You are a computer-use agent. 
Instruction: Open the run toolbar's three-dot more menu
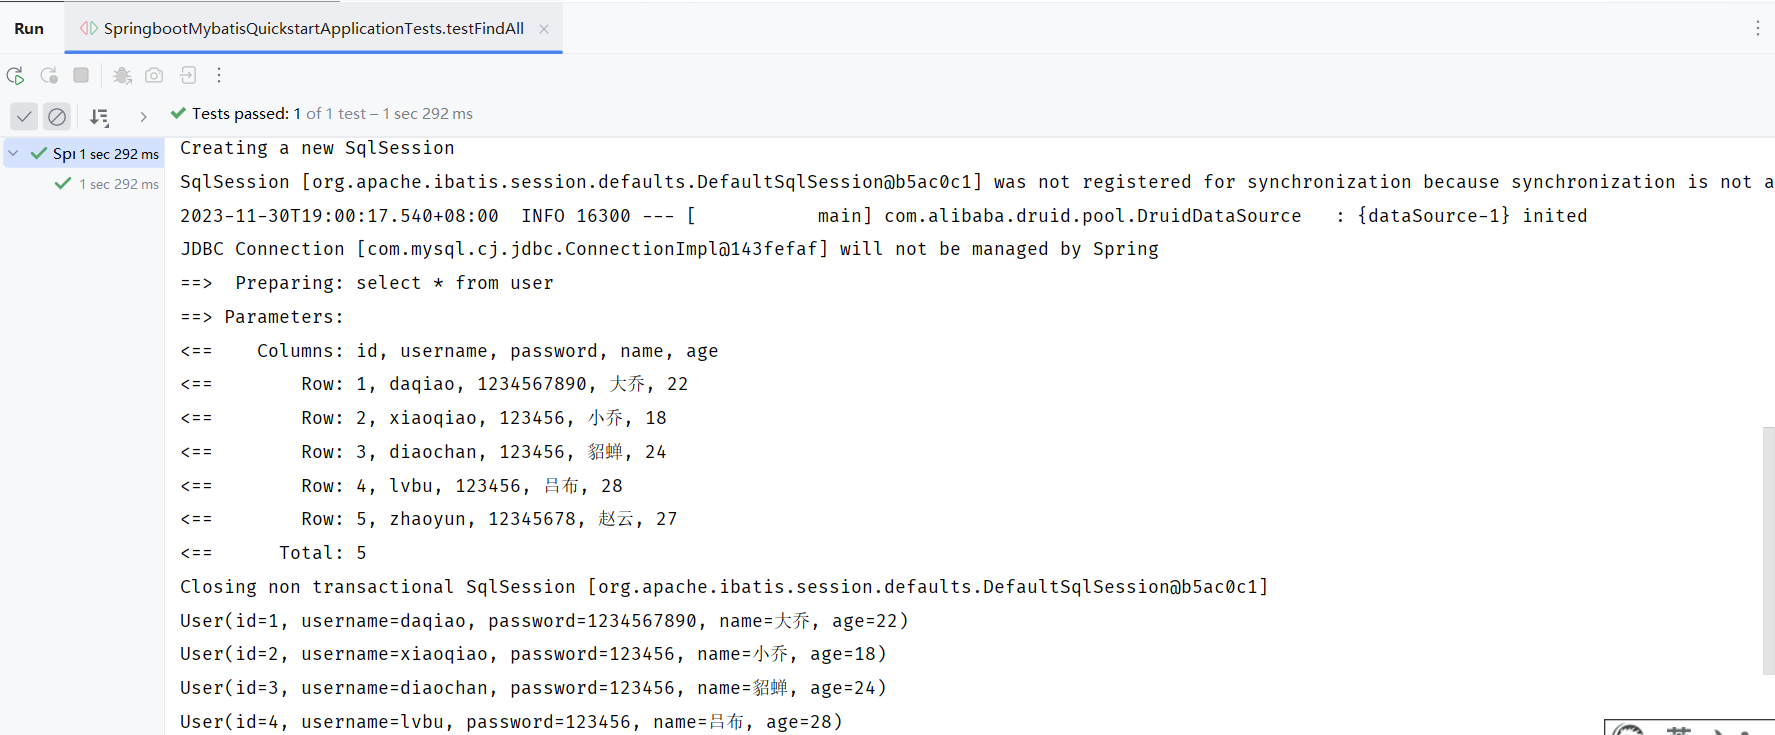[x=219, y=75]
